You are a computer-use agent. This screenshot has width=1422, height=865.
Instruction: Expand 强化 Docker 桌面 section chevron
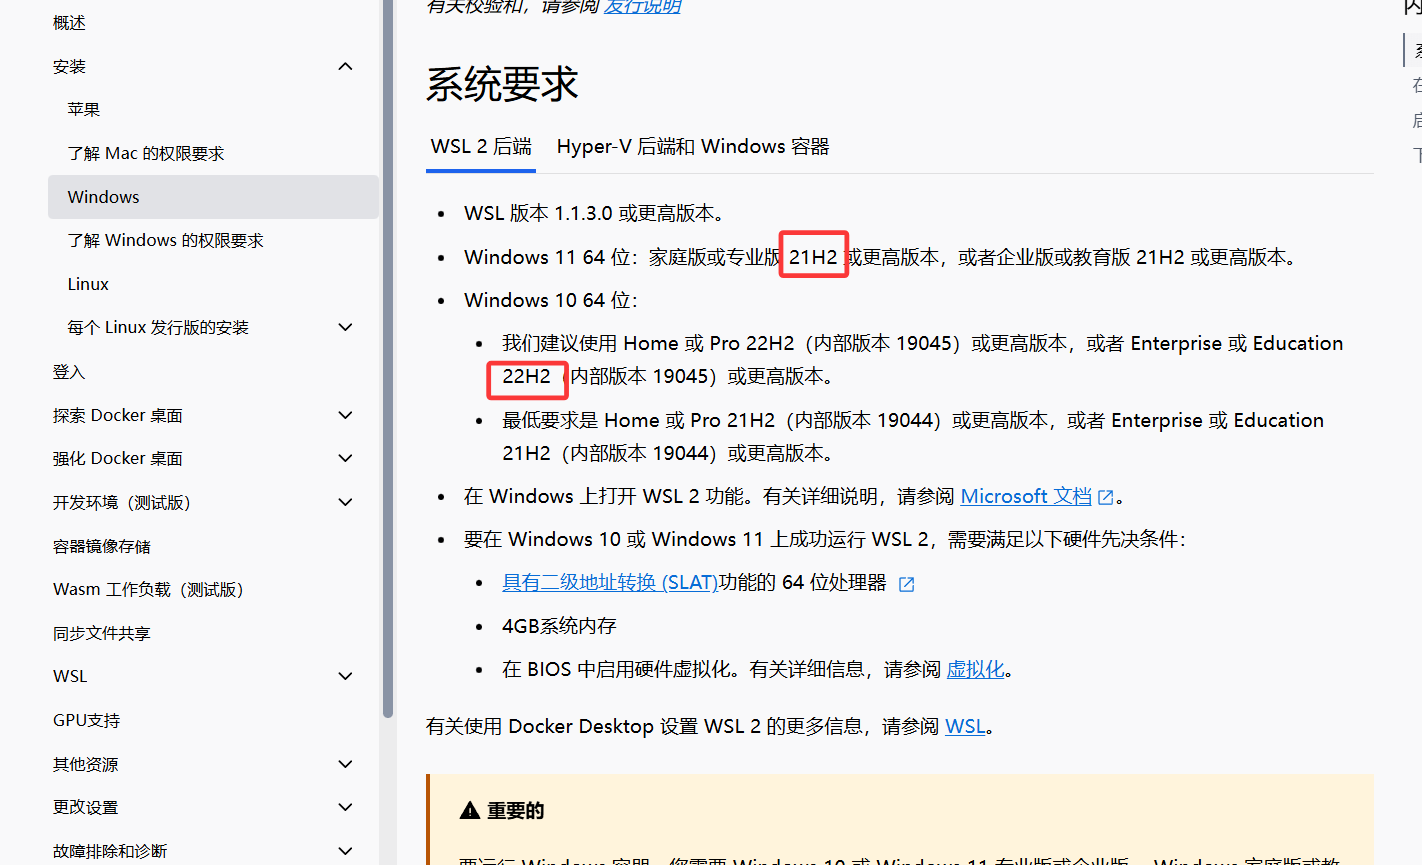pyautogui.click(x=346, y=458)
